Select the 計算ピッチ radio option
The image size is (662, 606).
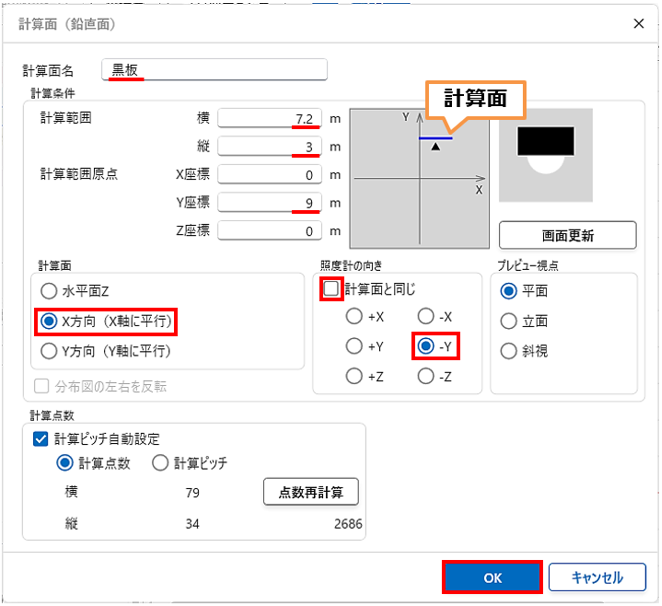pyautogui.click(x=159, y=463)
